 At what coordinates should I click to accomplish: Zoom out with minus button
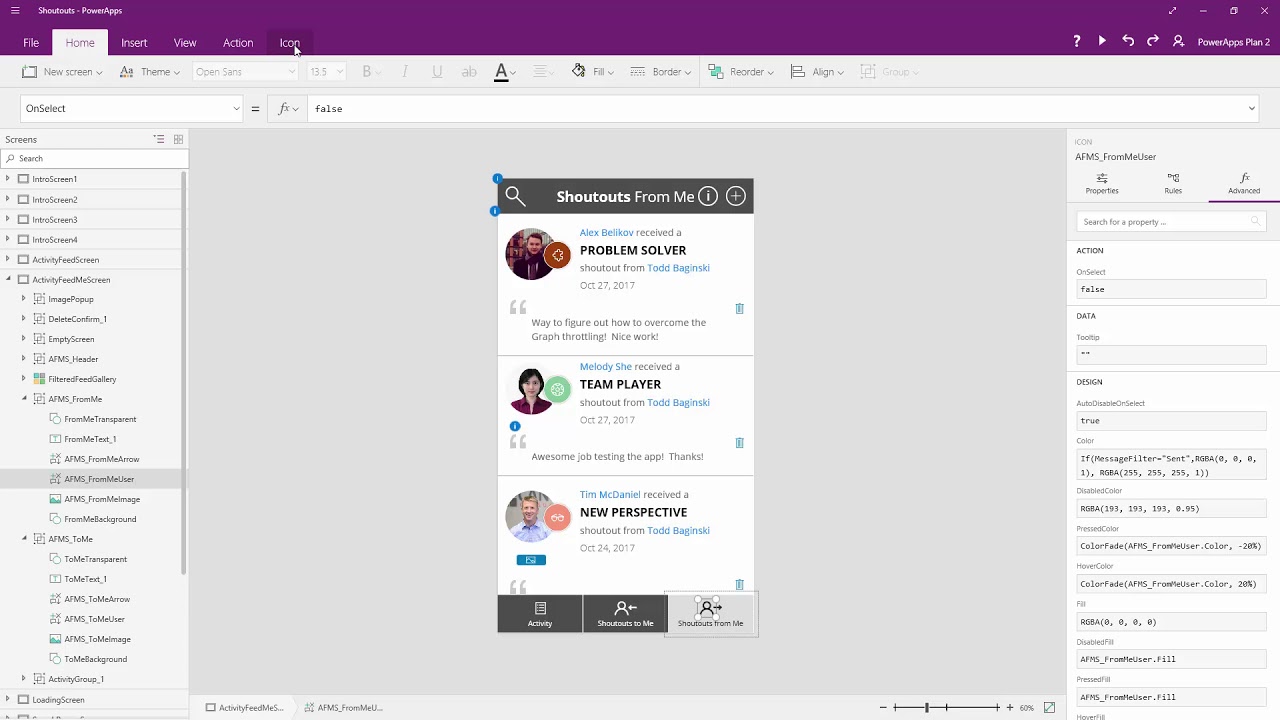(883, 707)
